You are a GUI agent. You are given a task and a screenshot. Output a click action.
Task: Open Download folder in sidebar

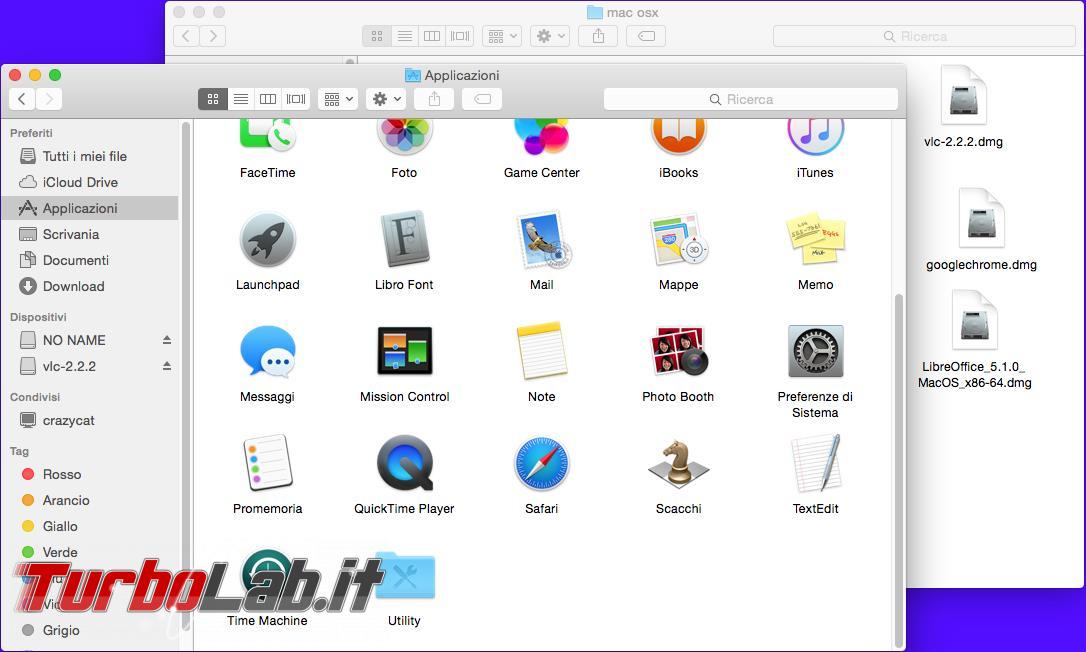[x=90, y=286]
